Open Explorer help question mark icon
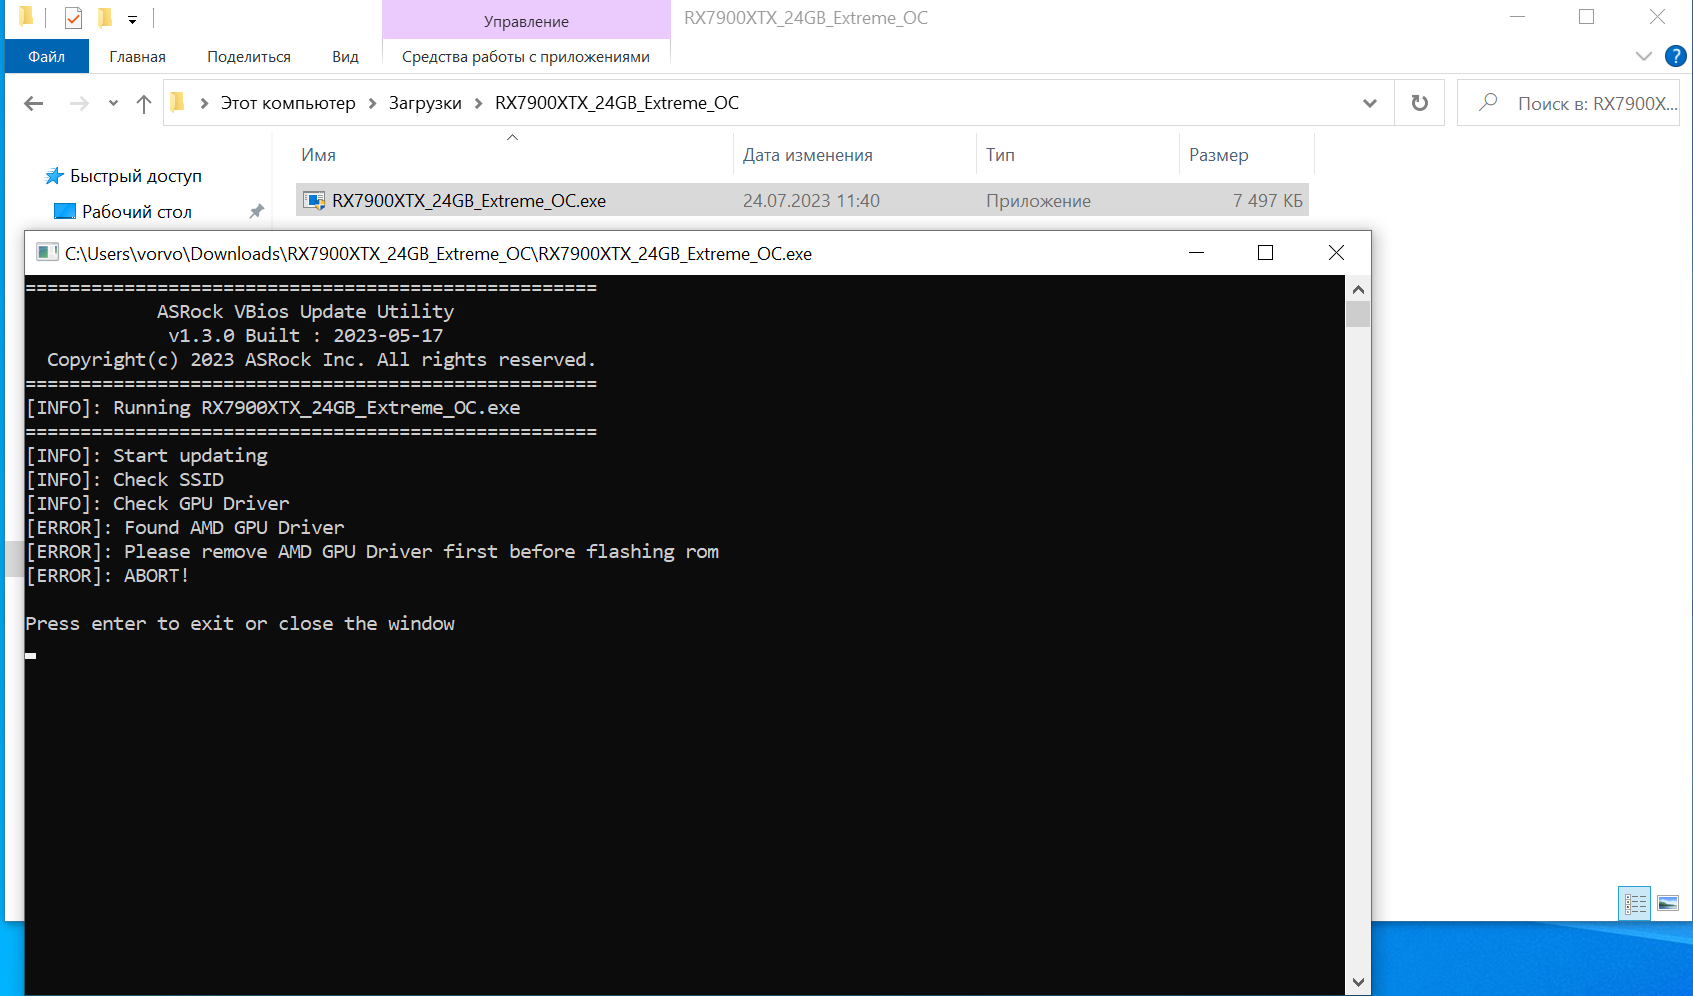Viewport: 1693px width, 996px height. coord(1675,56)
